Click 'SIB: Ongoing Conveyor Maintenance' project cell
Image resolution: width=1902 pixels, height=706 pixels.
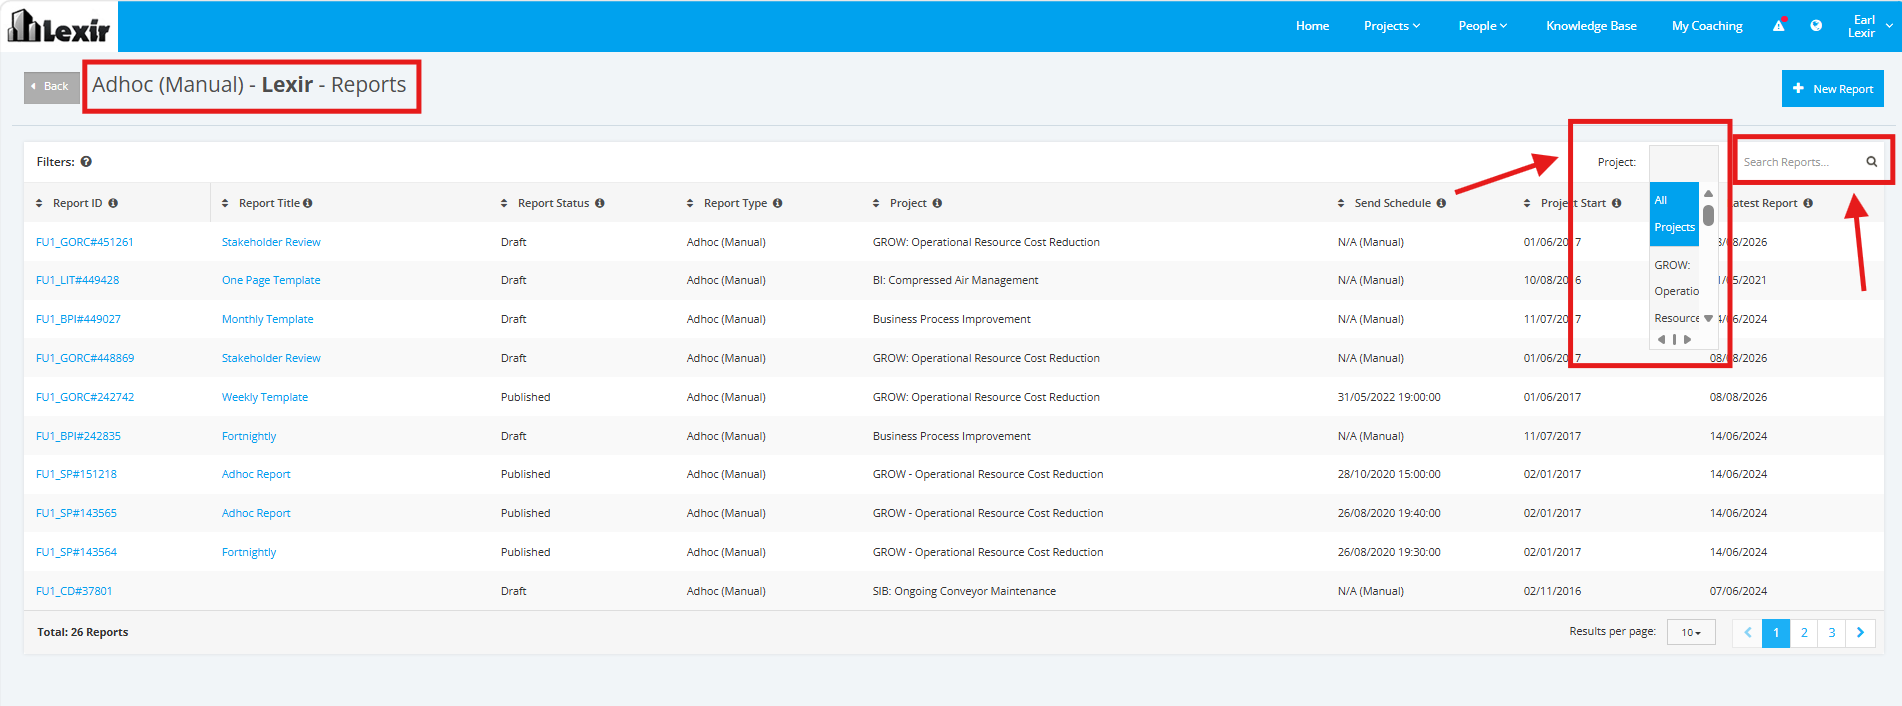click(964, 591)
